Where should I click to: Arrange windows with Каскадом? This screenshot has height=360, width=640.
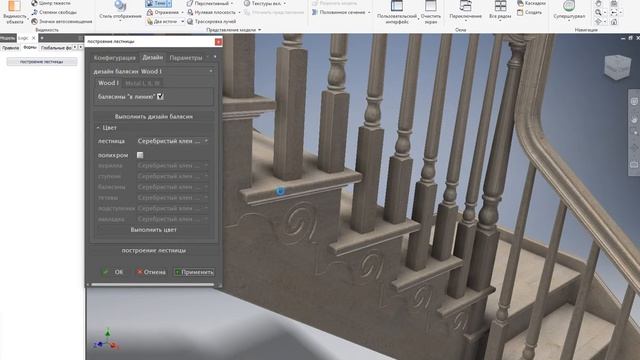[x=531, y=3]
